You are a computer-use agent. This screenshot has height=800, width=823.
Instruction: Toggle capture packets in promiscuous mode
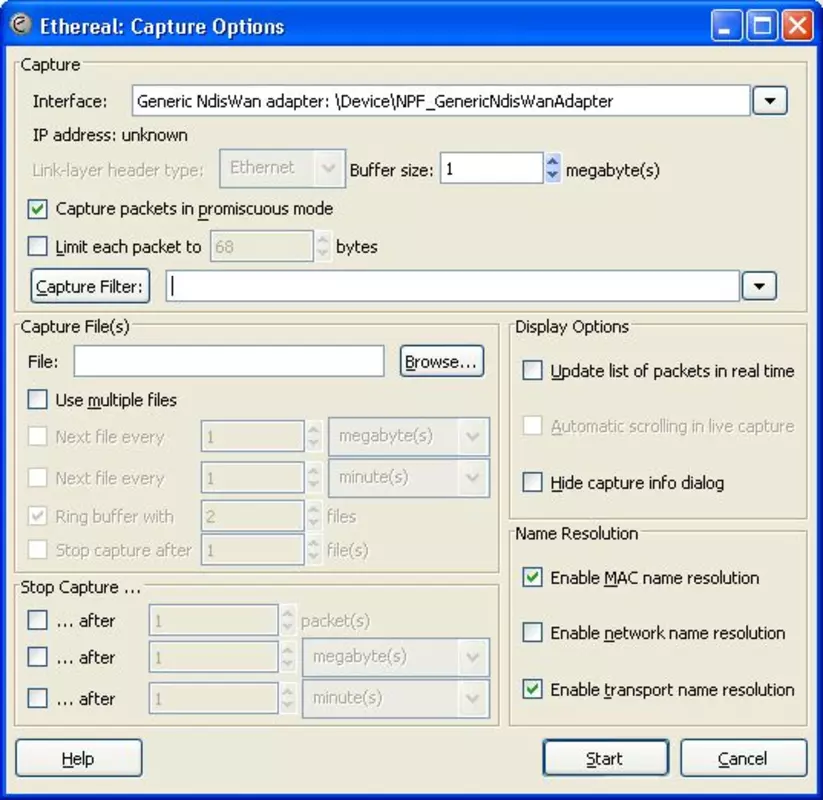[37, 209]
